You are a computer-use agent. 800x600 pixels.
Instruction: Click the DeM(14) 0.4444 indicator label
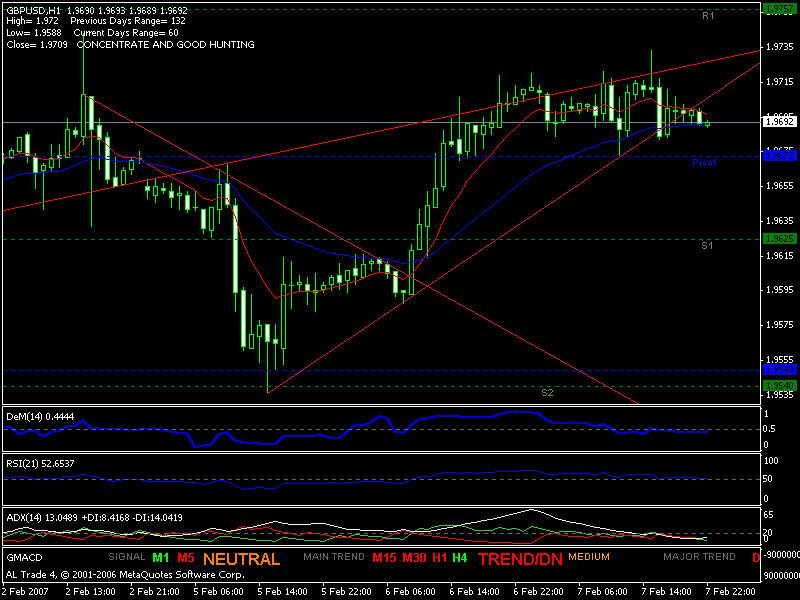coord(40,417)
